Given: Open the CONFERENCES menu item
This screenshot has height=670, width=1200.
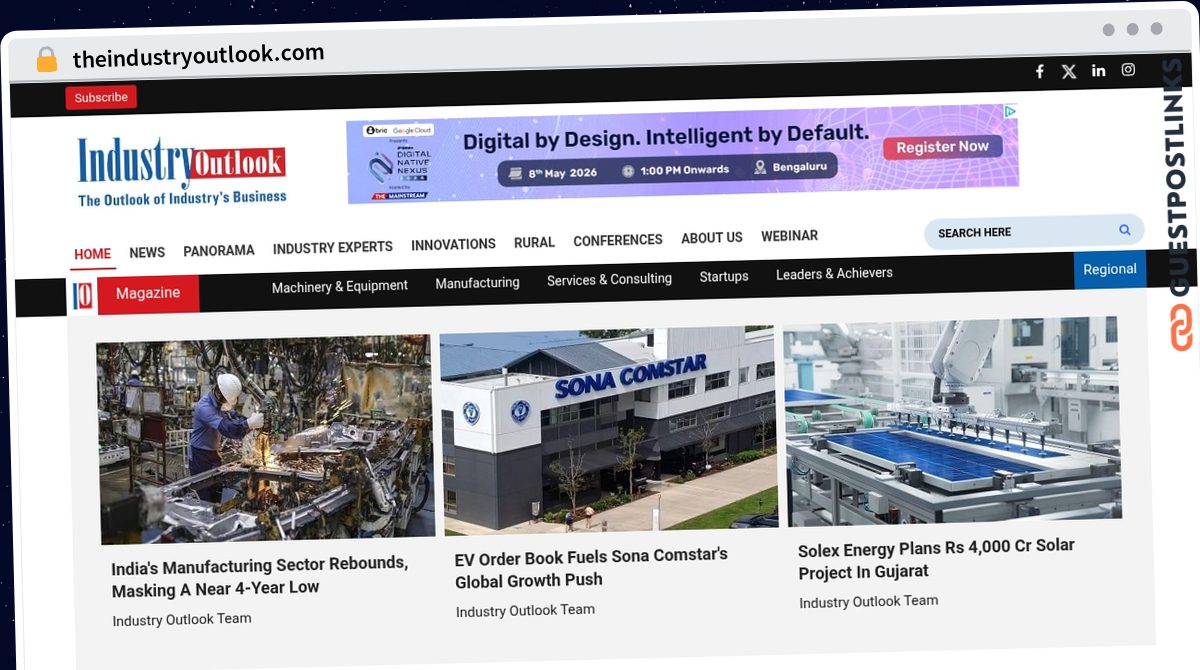Looking at the screenshot, I should pyautogui.click(x=618, y=240).
